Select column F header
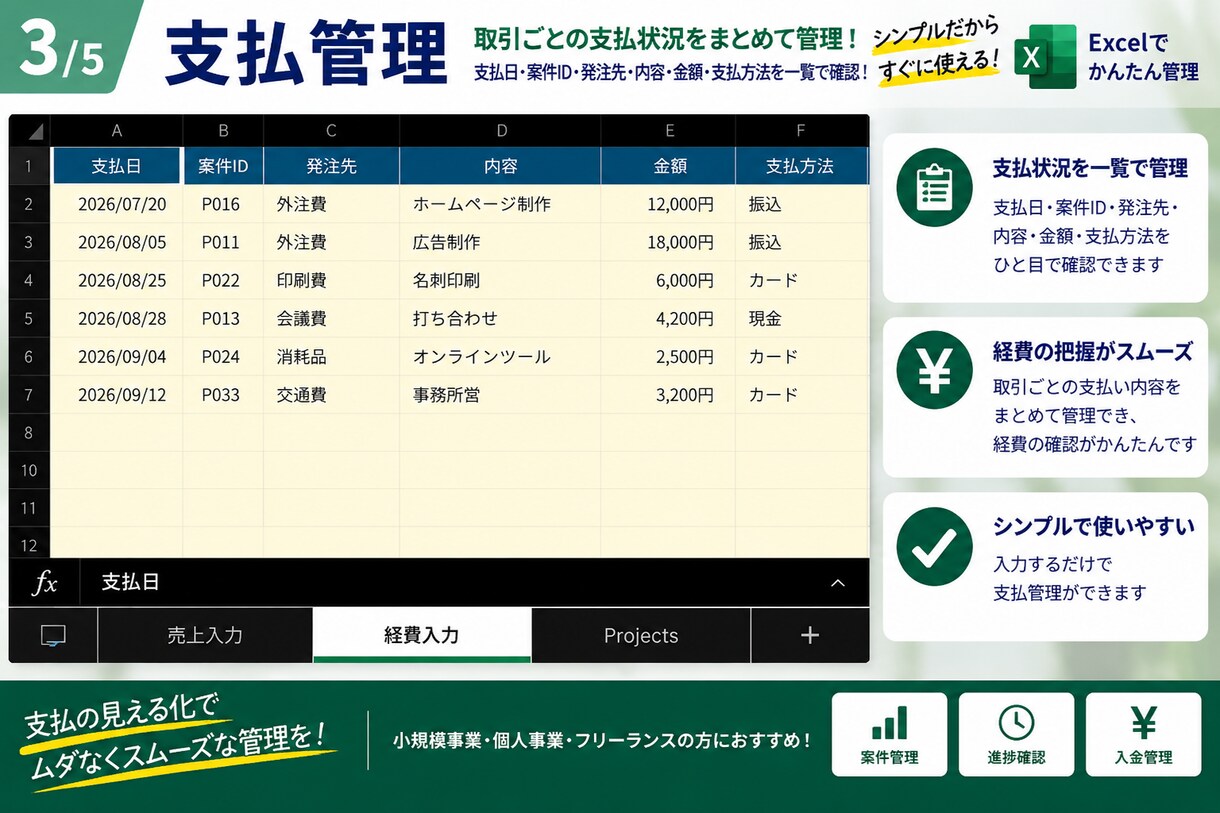Screen dimensions: 1220x813 [x=801, y=131]
